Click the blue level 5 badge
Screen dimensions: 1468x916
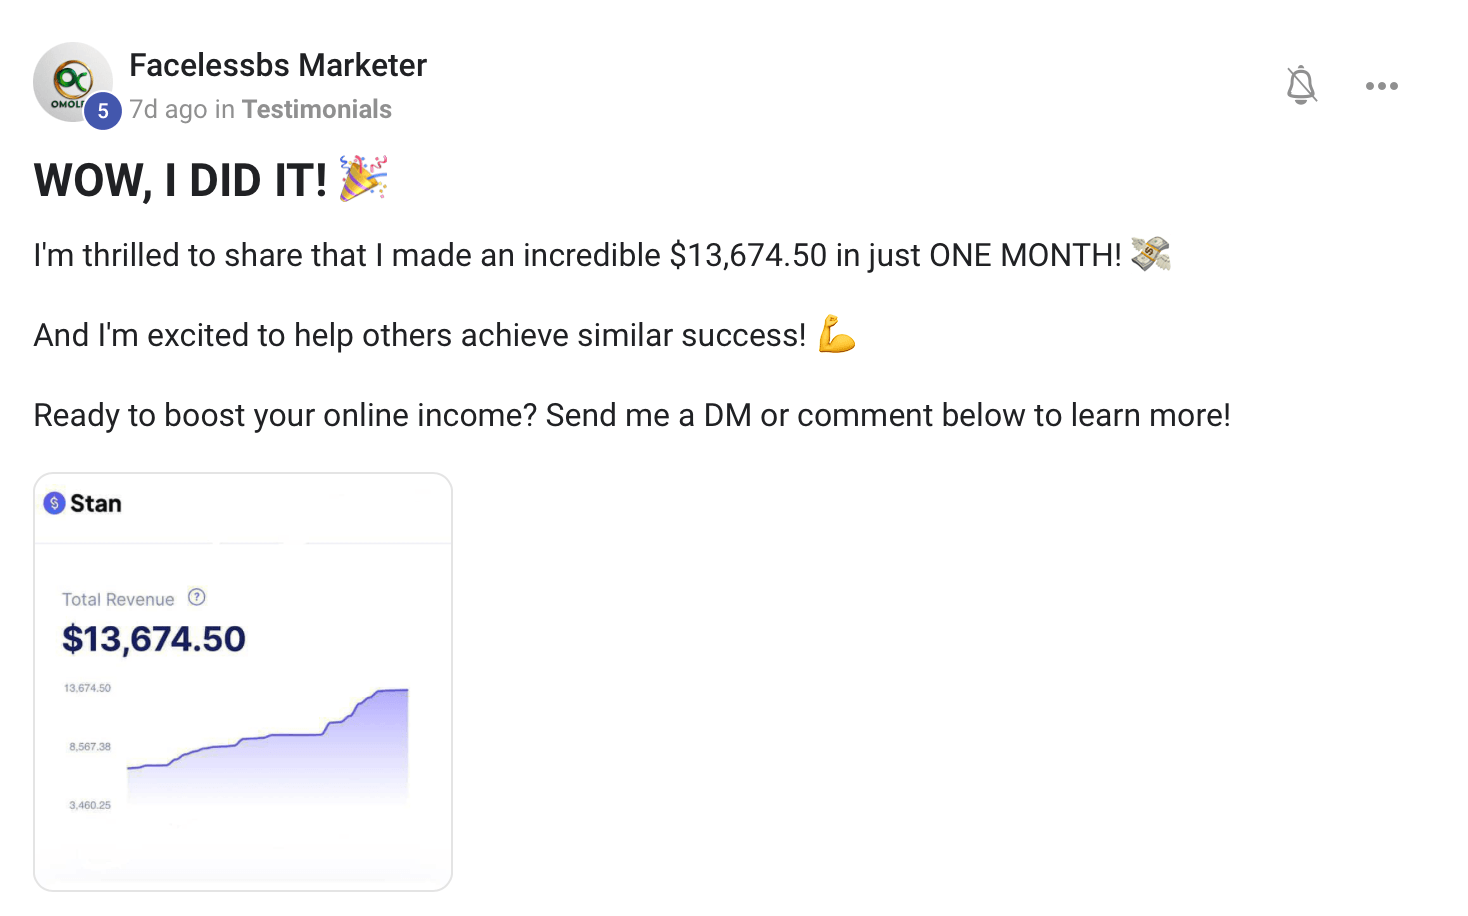click(102, 111)
